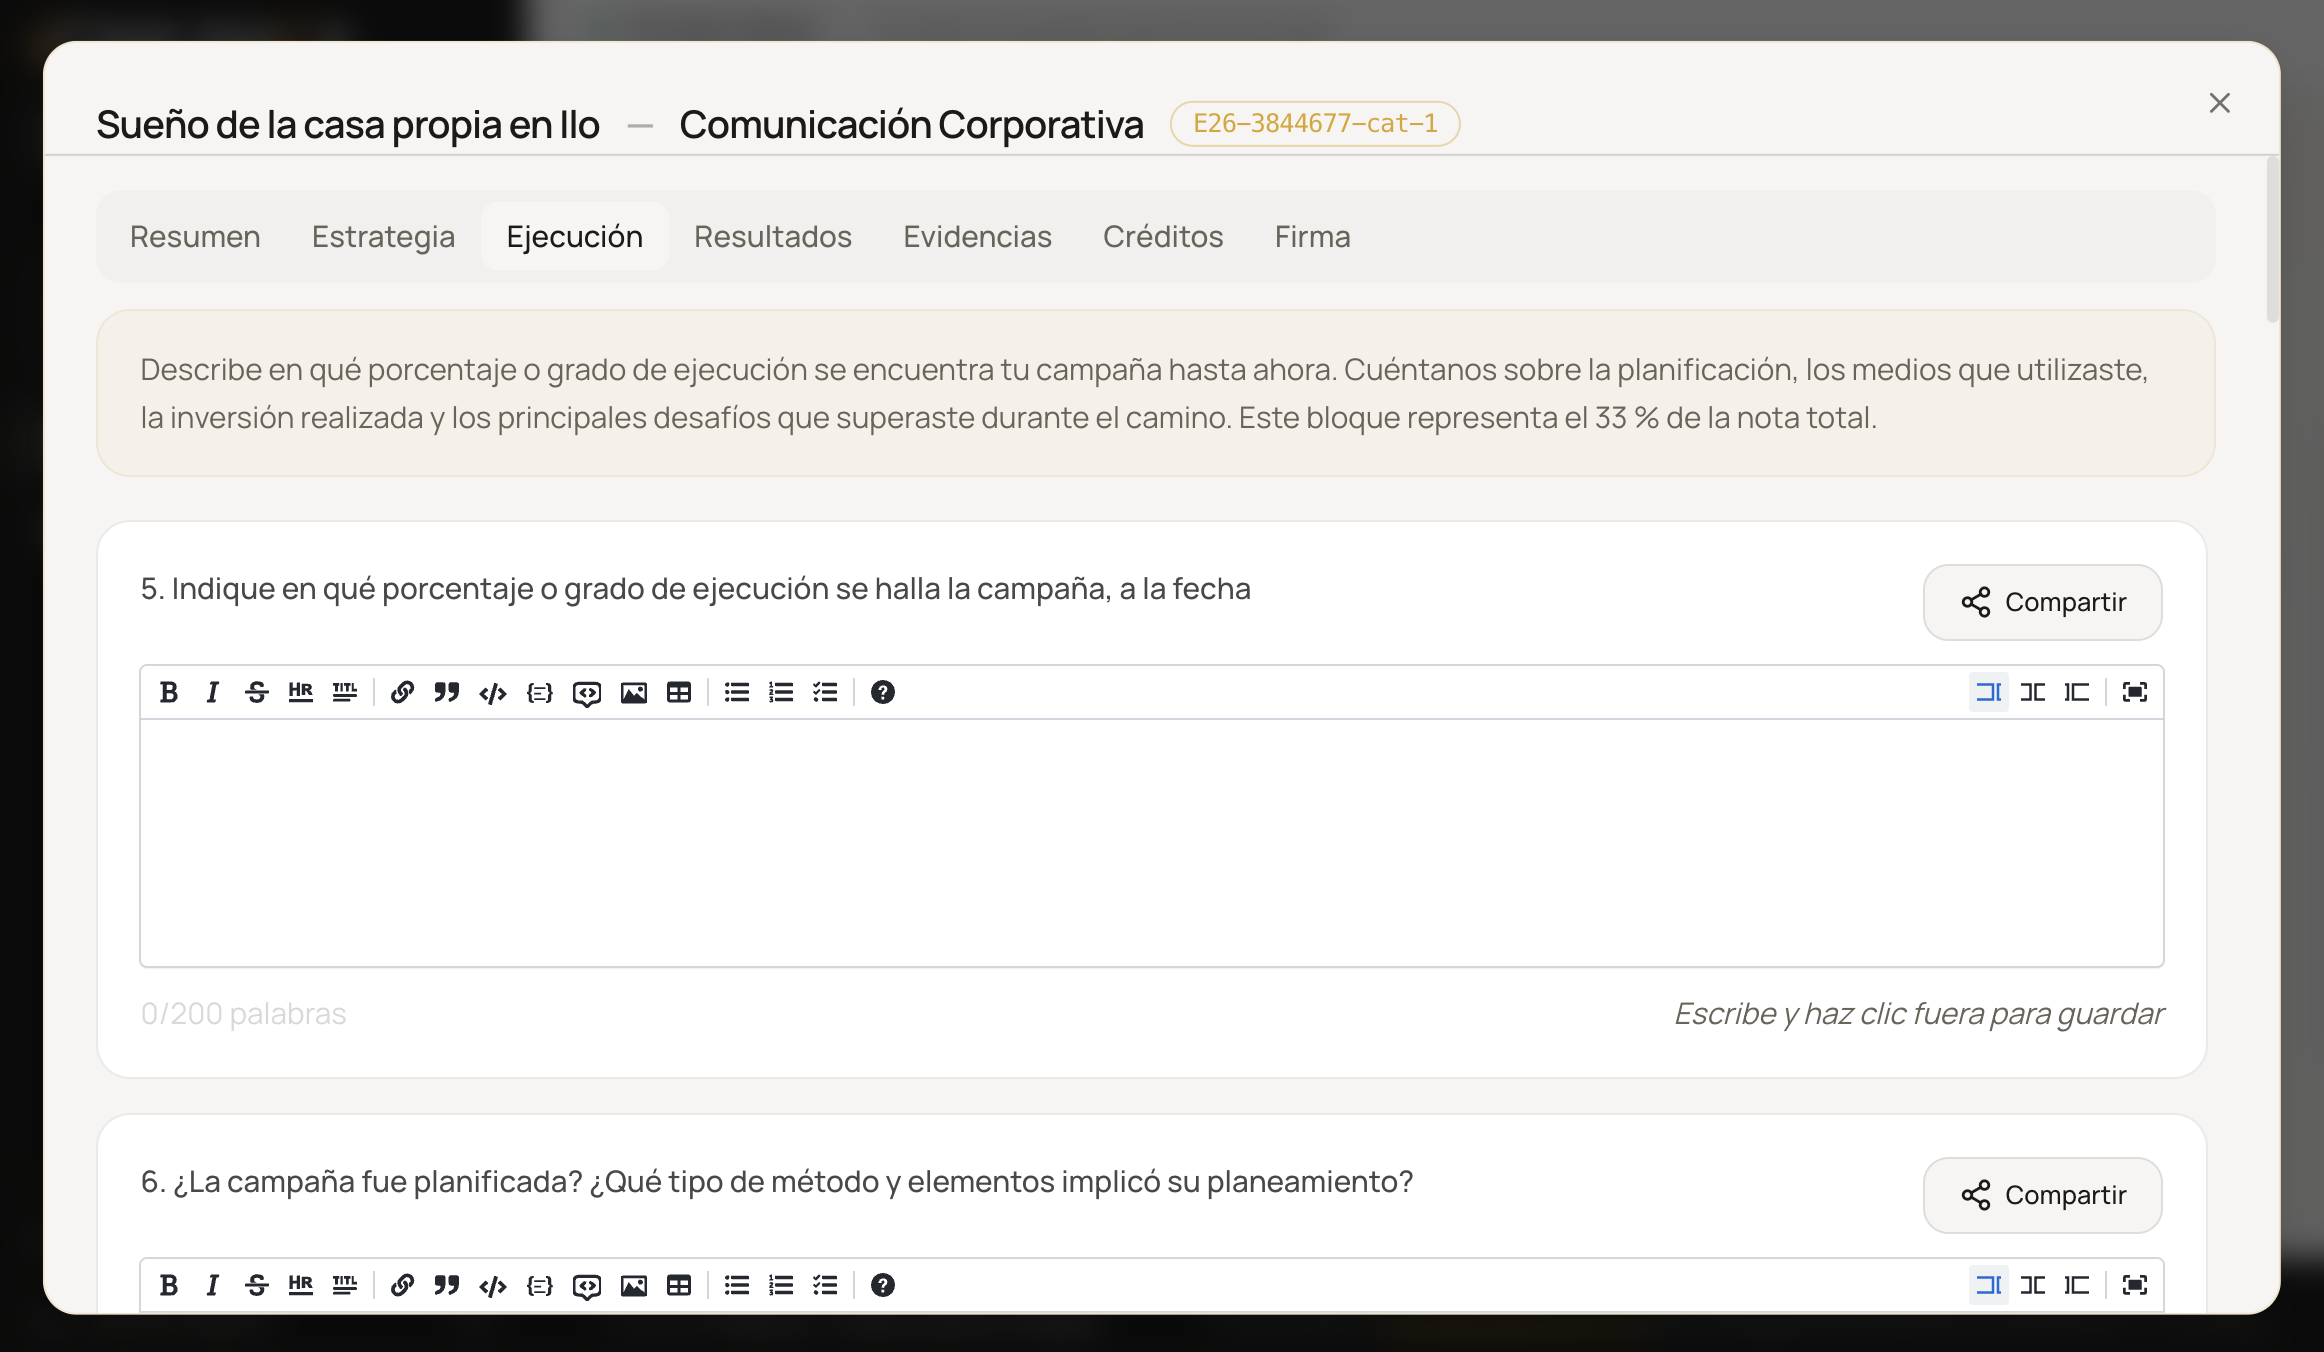2324x1352 pixels.
Task: Insert a comment in question 5 editor
Action: pyautogui.click(x=586, y=692)
